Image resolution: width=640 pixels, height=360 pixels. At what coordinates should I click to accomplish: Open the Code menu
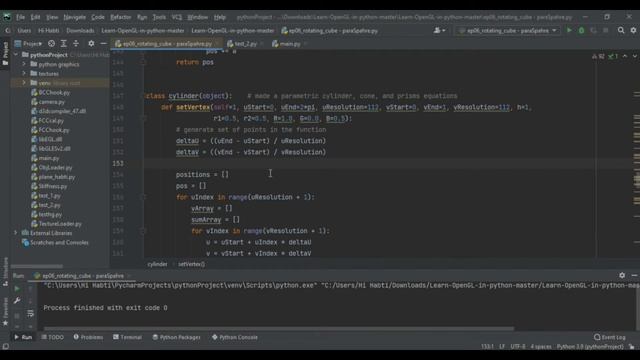pyautogui.click(x=98, y=17)
